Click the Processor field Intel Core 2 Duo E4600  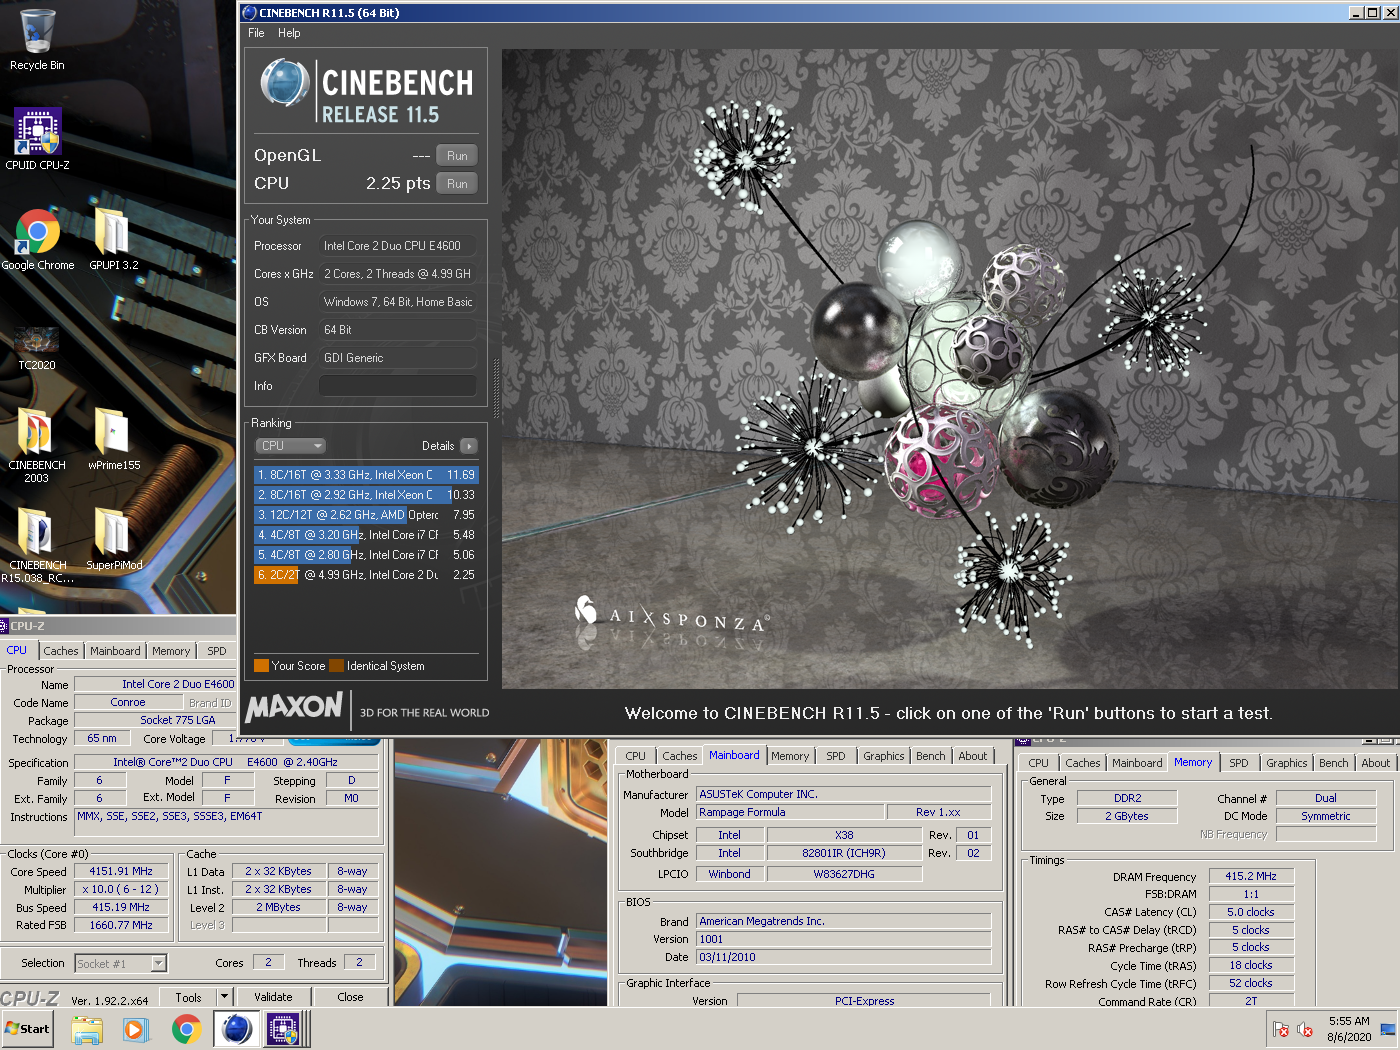[x=398, y=246]
